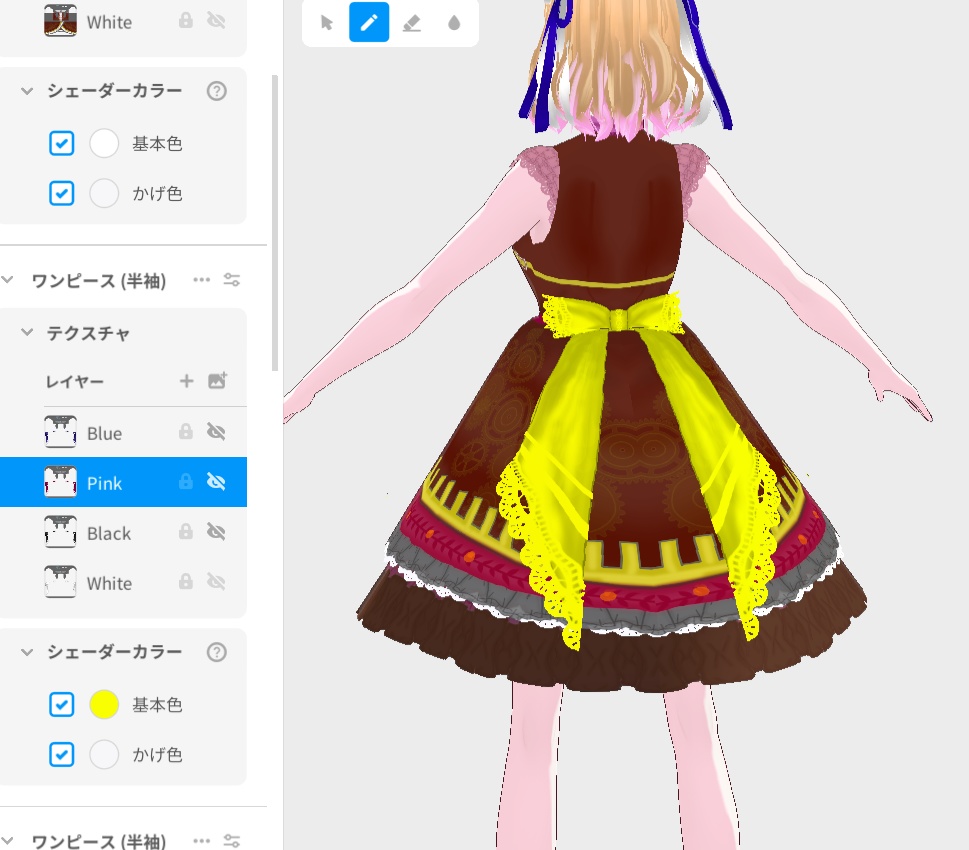Click the help icon beside シェーダーカラー

[217, 91]
